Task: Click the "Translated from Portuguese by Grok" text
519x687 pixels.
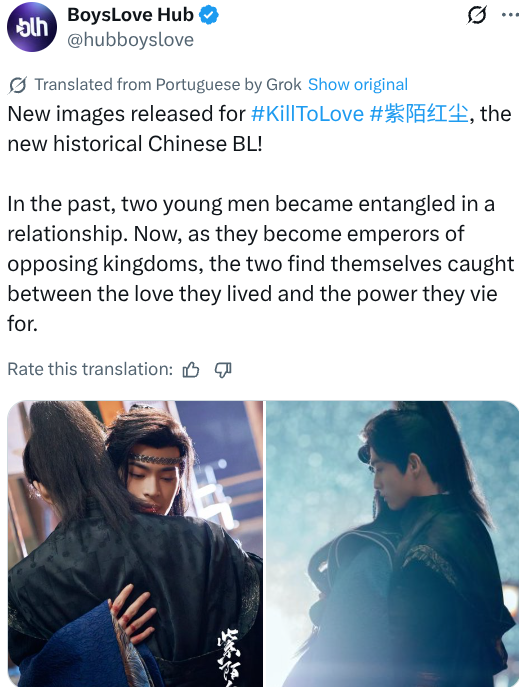Action: click(x=168, y=85)
